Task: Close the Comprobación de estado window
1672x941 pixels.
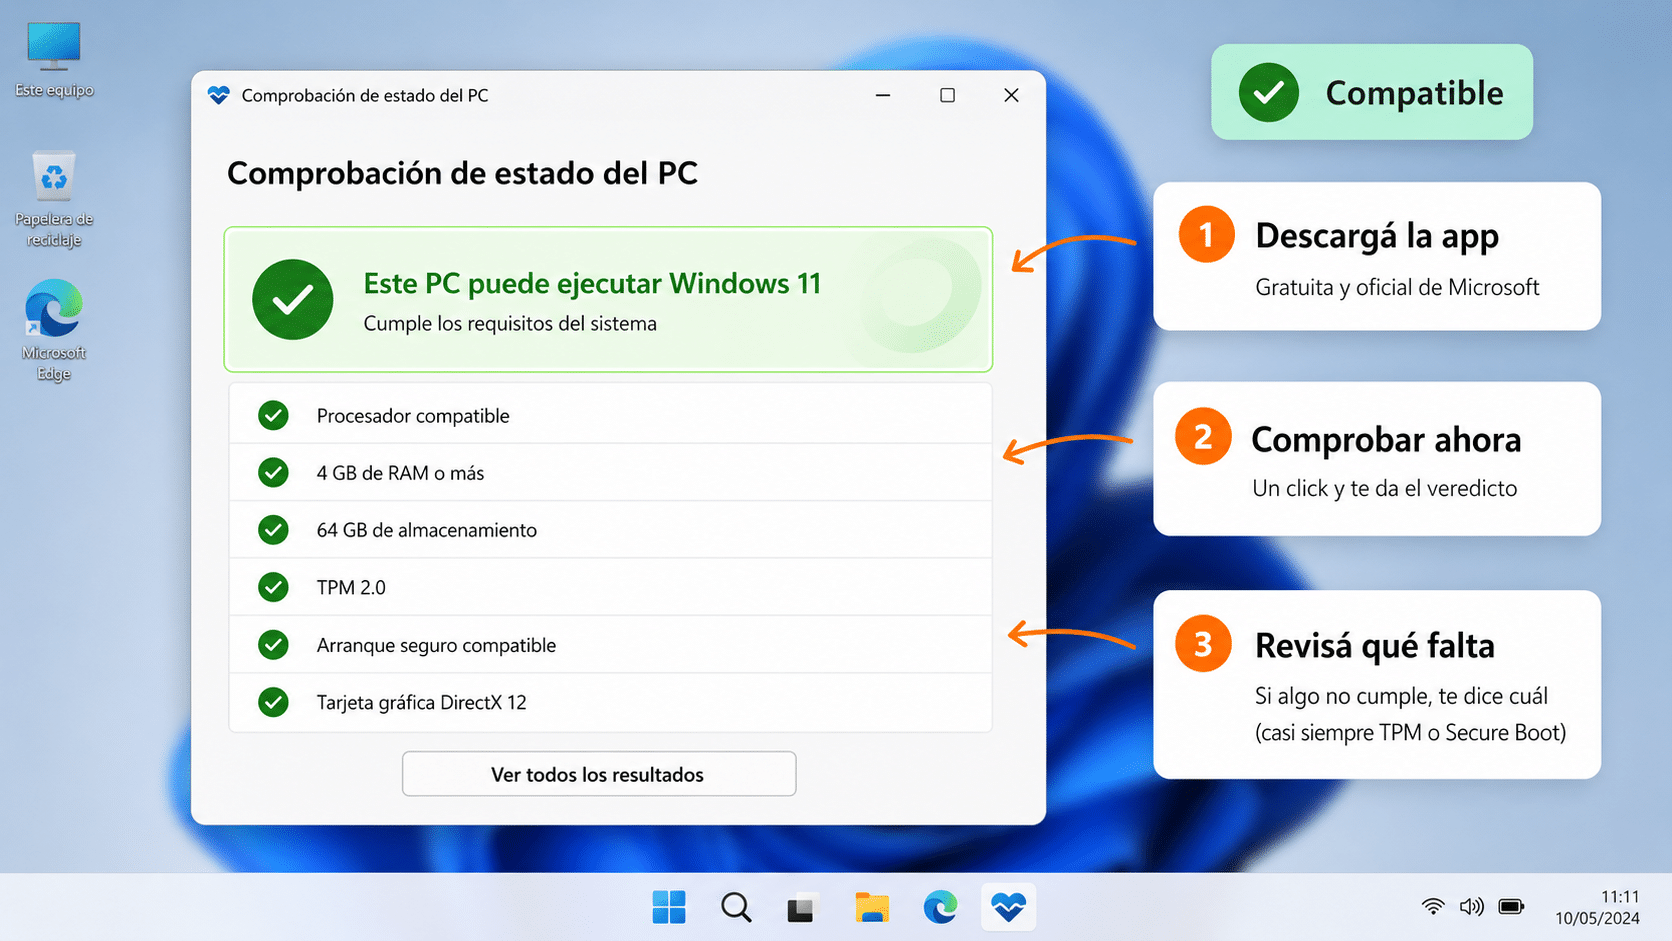Action: 1011,95
